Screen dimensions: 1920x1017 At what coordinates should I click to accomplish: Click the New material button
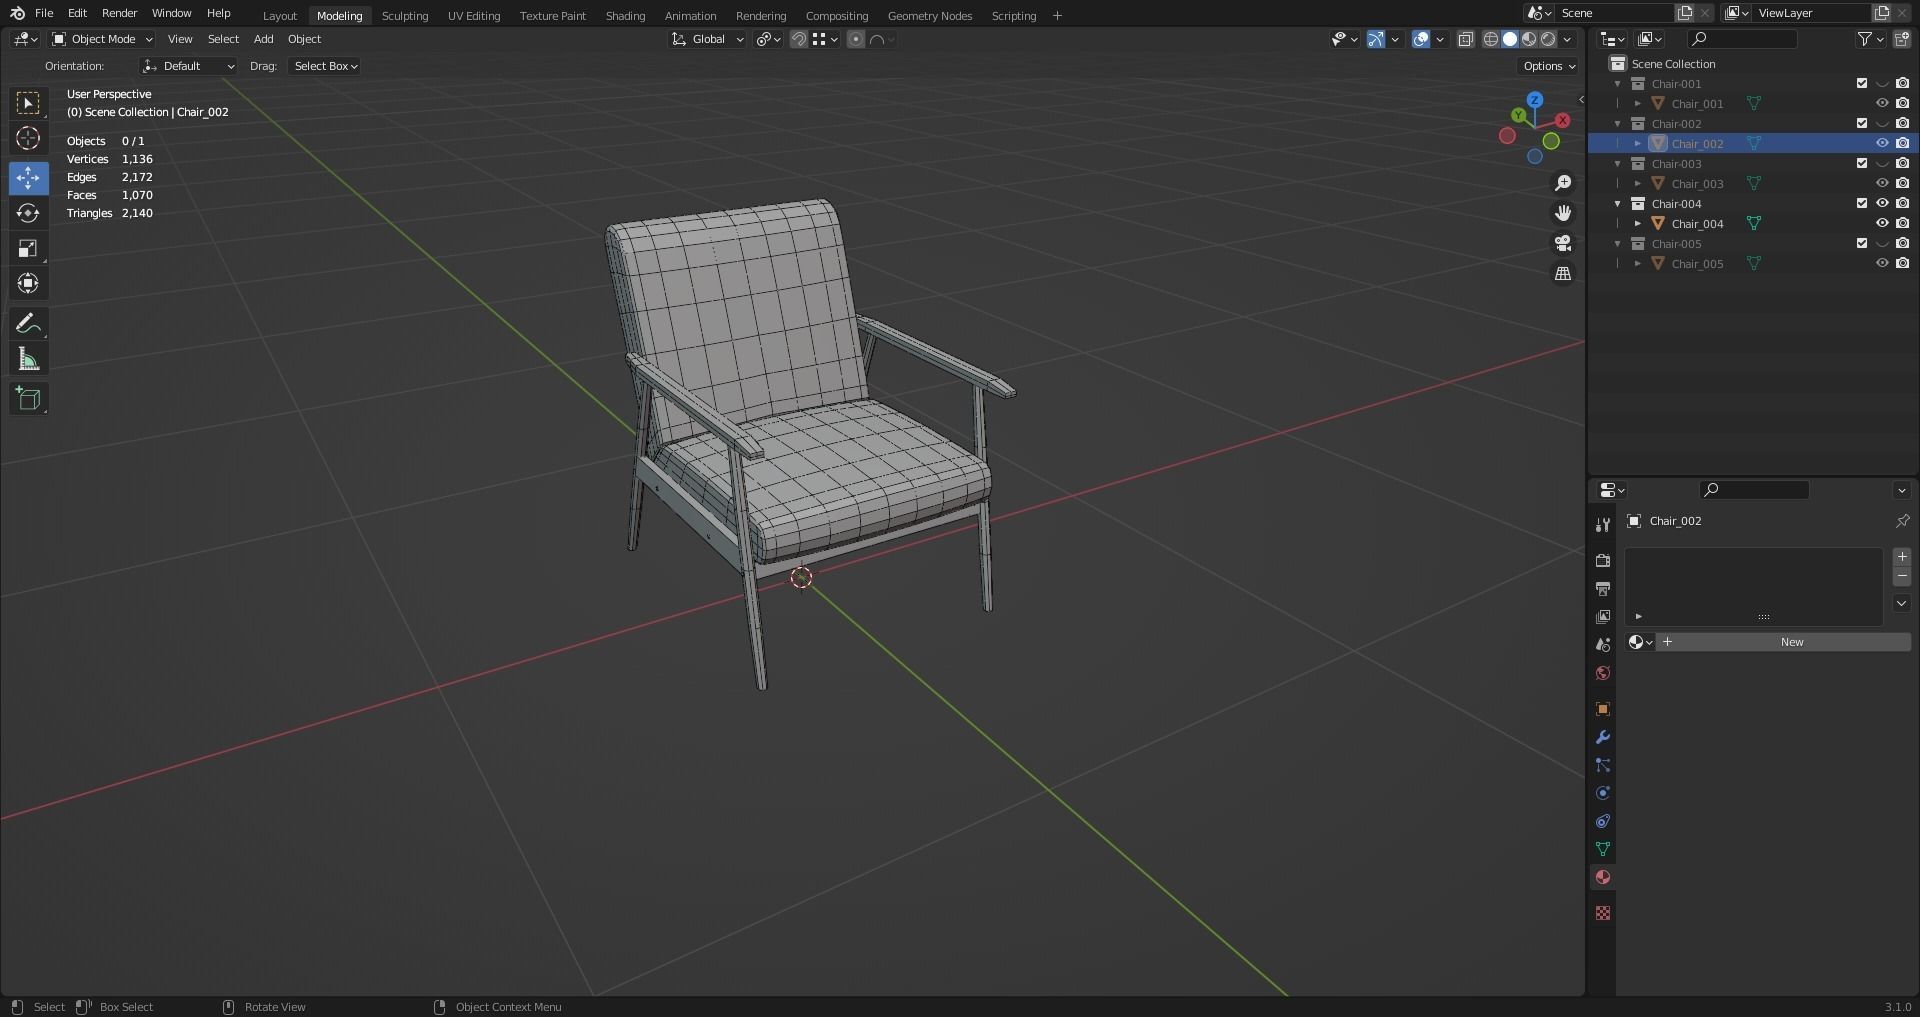pos(1784,642)
